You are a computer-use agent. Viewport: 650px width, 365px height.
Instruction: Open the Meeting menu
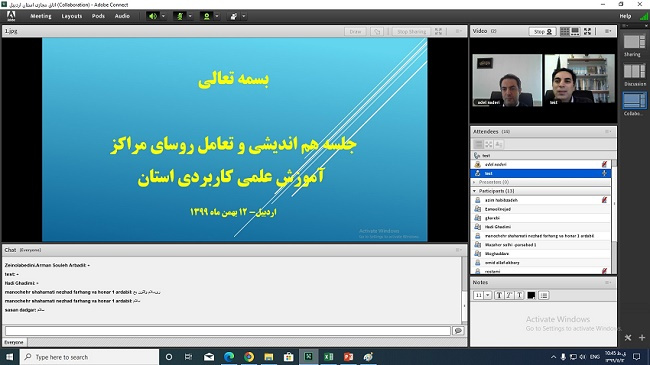point(41,16)
